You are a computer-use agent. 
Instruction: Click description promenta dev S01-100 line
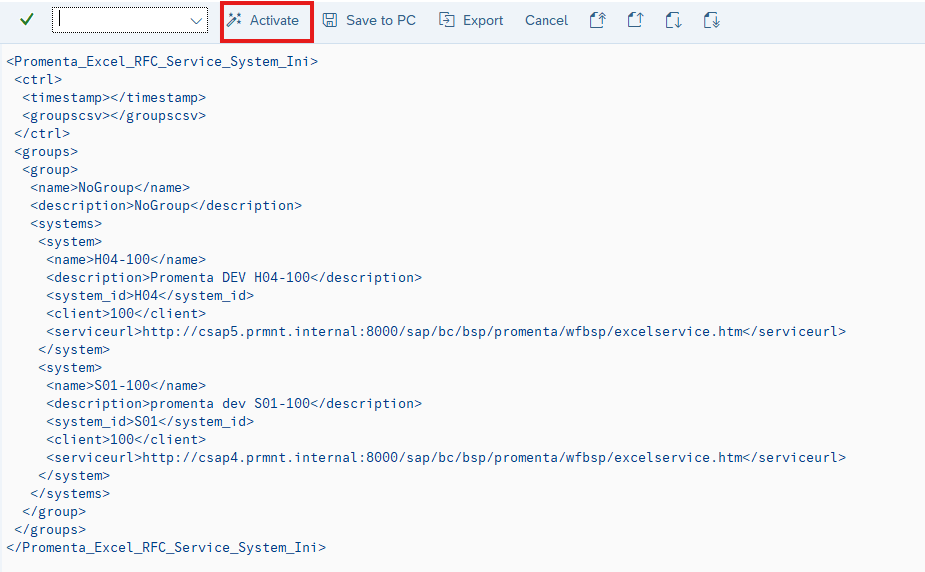coord(234,403)
